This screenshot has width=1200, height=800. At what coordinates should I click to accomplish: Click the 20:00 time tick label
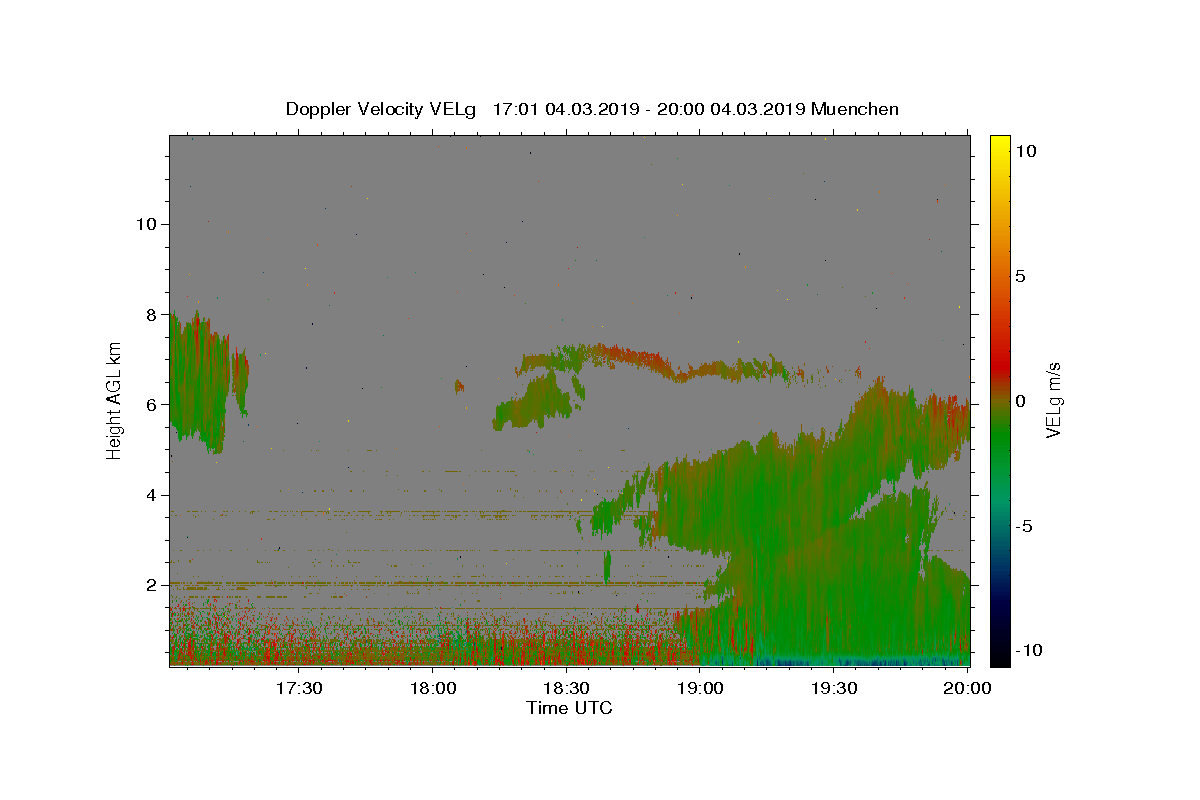tap(967, 688)
